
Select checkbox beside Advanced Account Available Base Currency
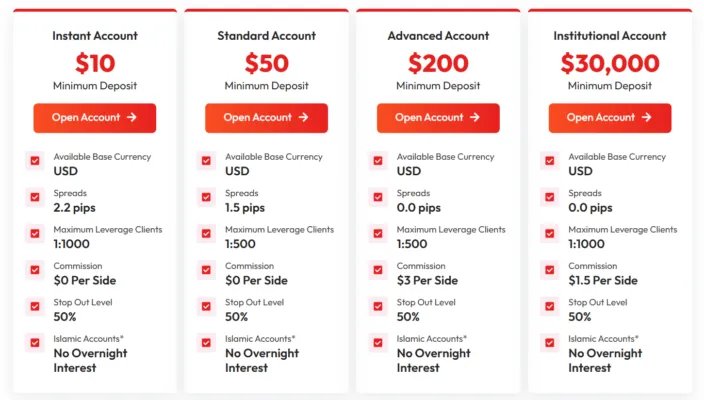[x=378, y=160]
